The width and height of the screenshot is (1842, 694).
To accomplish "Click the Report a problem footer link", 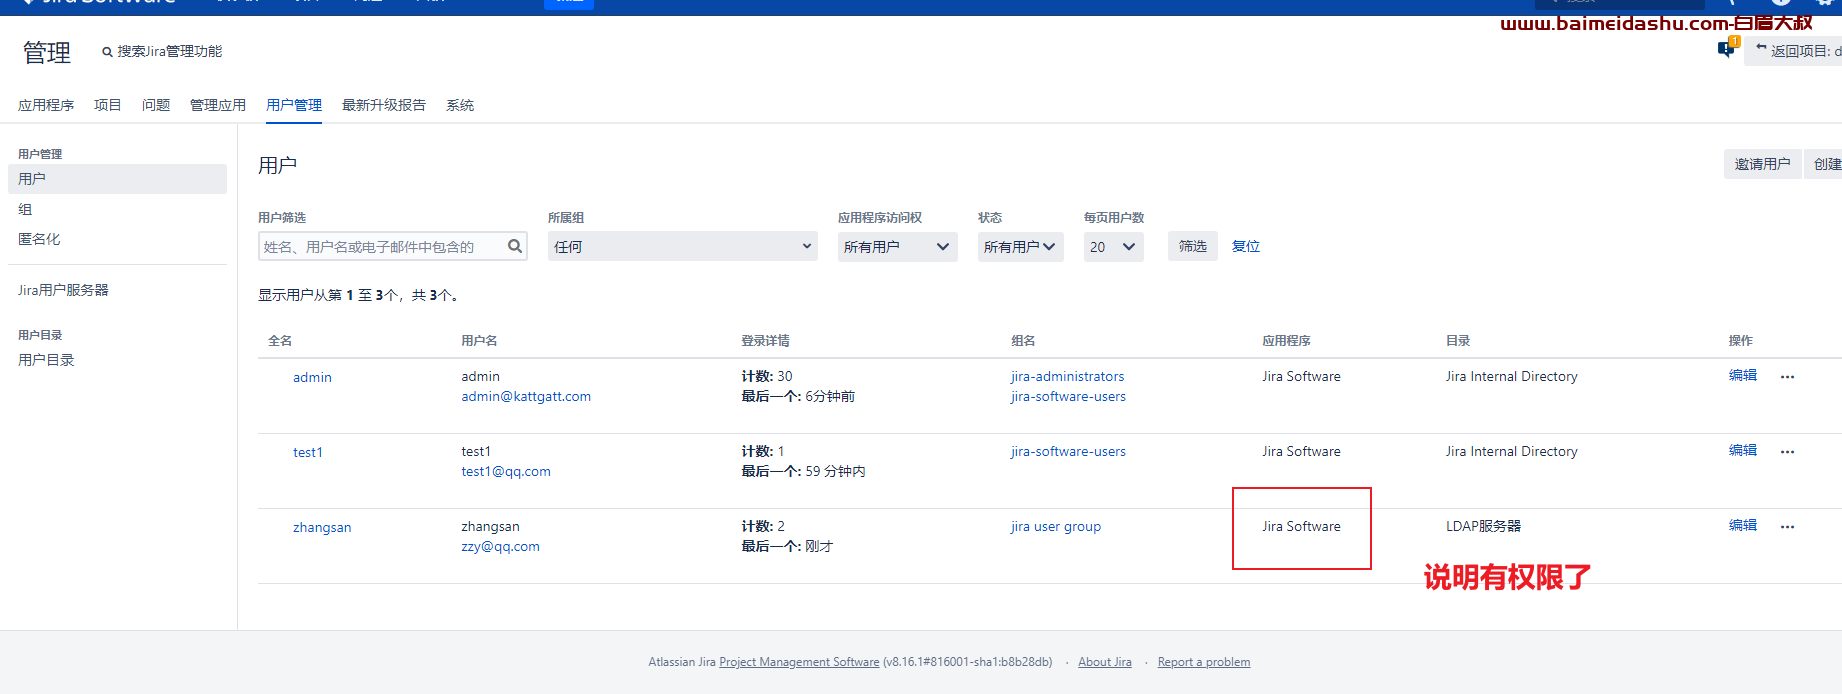I will tap(1204, 662).
